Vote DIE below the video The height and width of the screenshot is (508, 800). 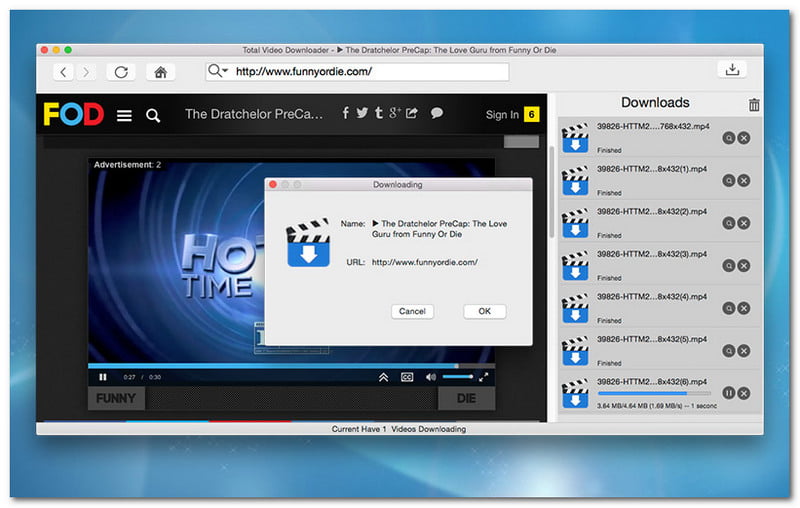[466, 398]
